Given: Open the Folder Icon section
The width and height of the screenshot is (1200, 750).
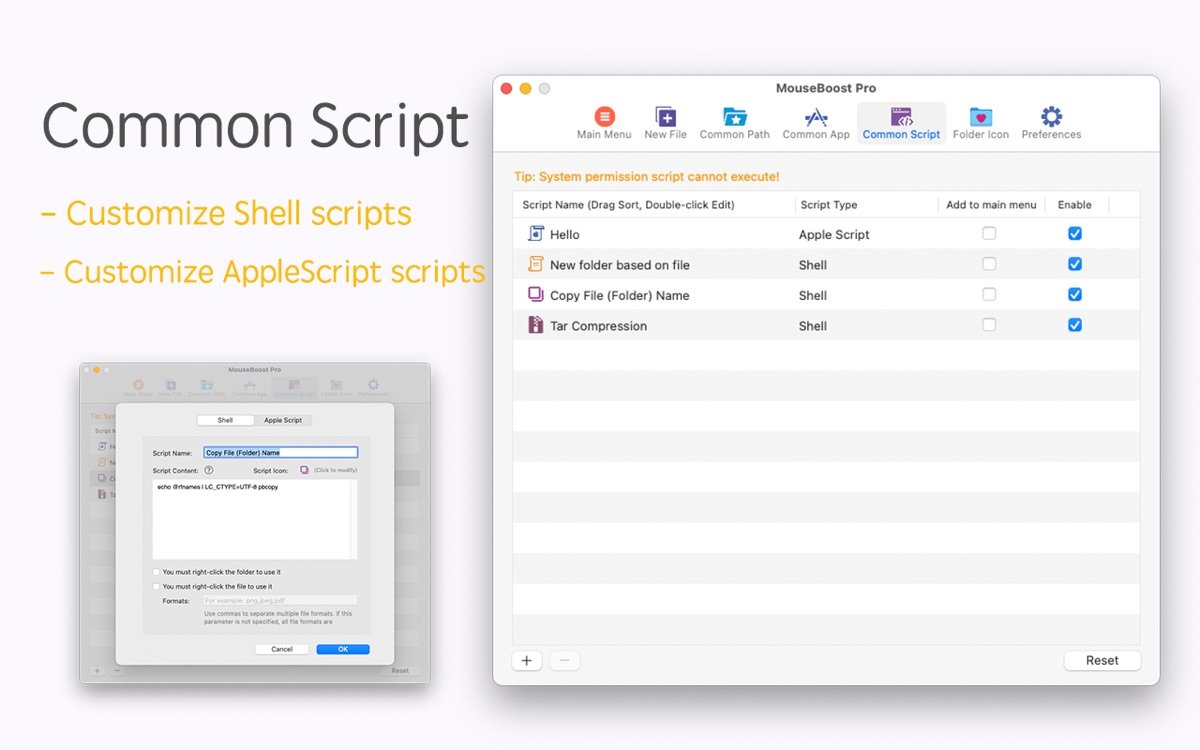Looking at the screenshot, I should tap(980, 117).
